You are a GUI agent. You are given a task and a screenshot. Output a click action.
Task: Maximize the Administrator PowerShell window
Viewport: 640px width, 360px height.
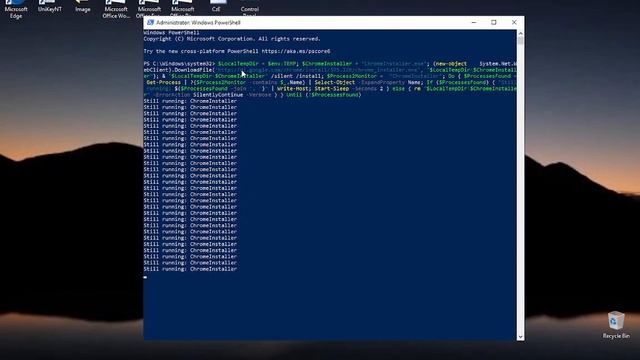[x=493, y=22]
